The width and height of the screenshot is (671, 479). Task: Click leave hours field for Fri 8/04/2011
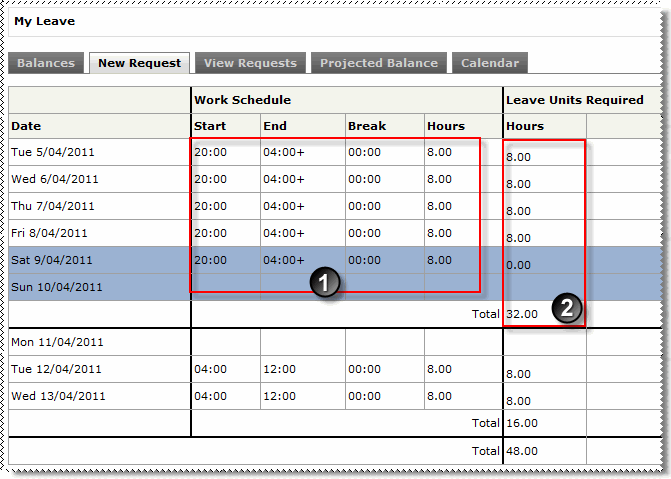[x=519, y=238]
